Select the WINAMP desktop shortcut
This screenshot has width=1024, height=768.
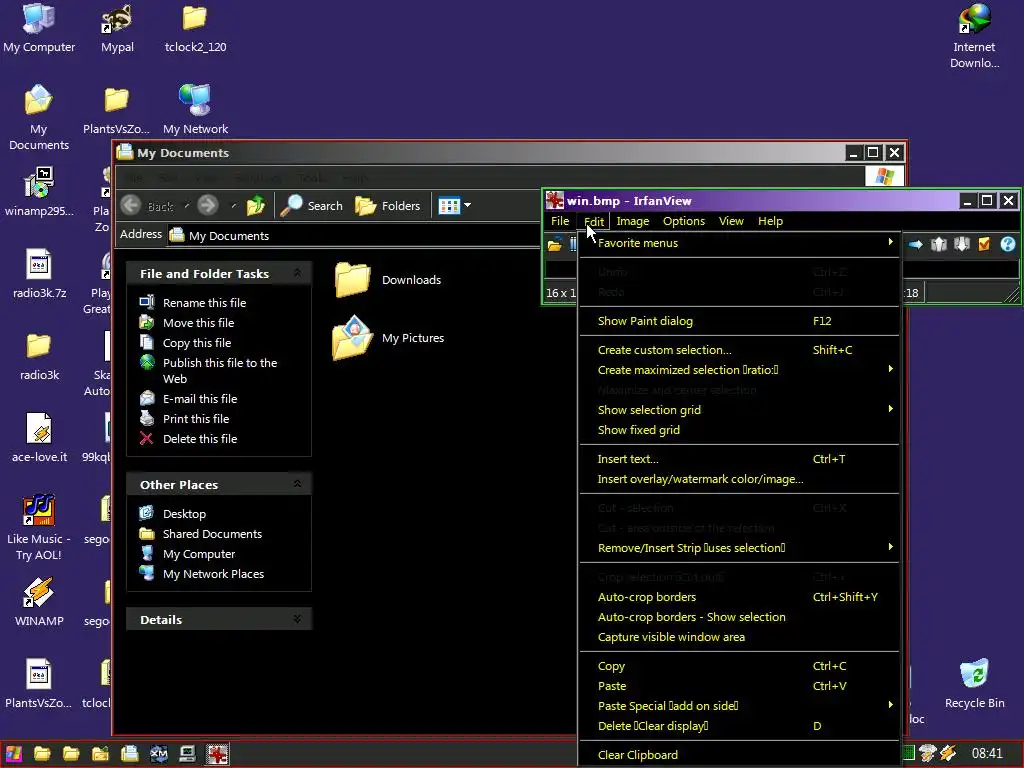(x=39, y=601)
